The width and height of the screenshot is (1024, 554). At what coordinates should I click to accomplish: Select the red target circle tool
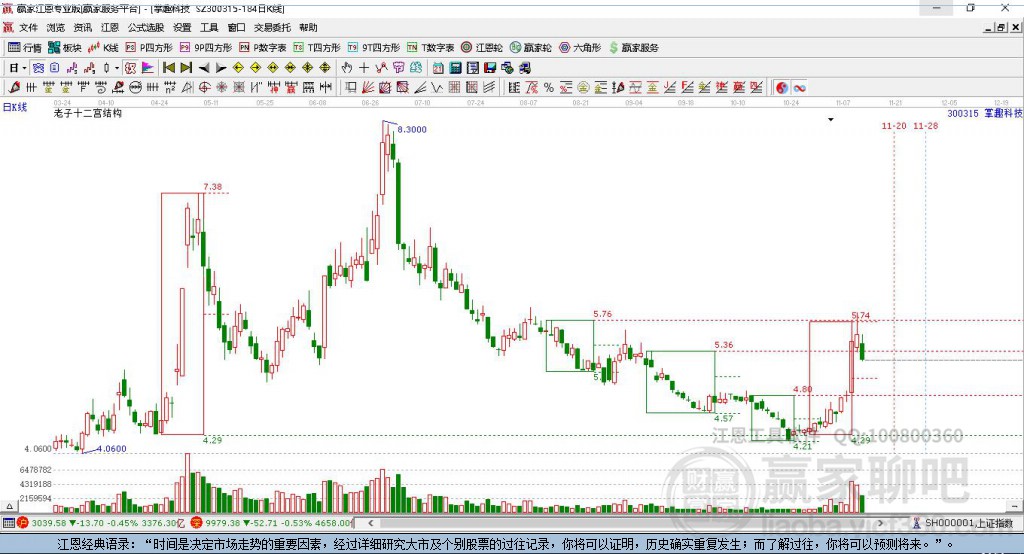pyautogui.click(x=204, y=88)
